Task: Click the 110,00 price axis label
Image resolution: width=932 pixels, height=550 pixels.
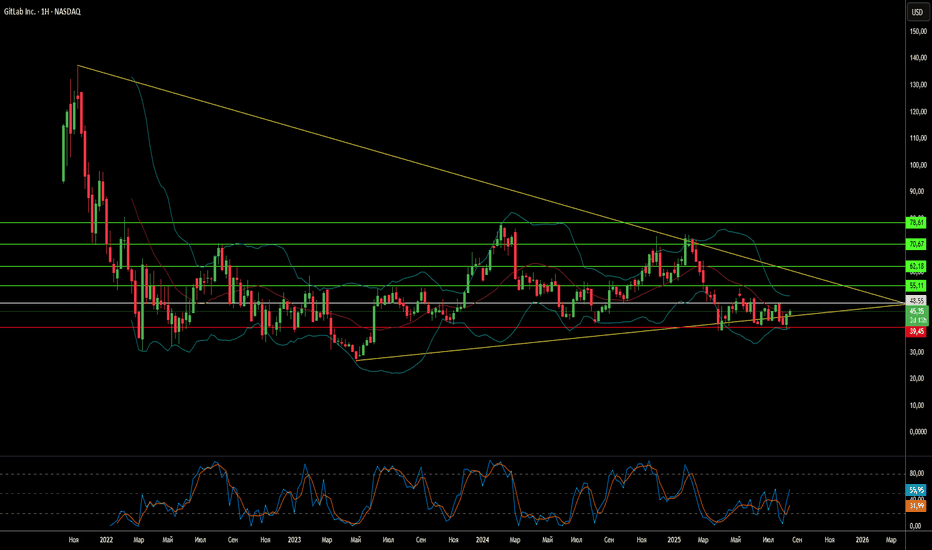Action: 918,138
